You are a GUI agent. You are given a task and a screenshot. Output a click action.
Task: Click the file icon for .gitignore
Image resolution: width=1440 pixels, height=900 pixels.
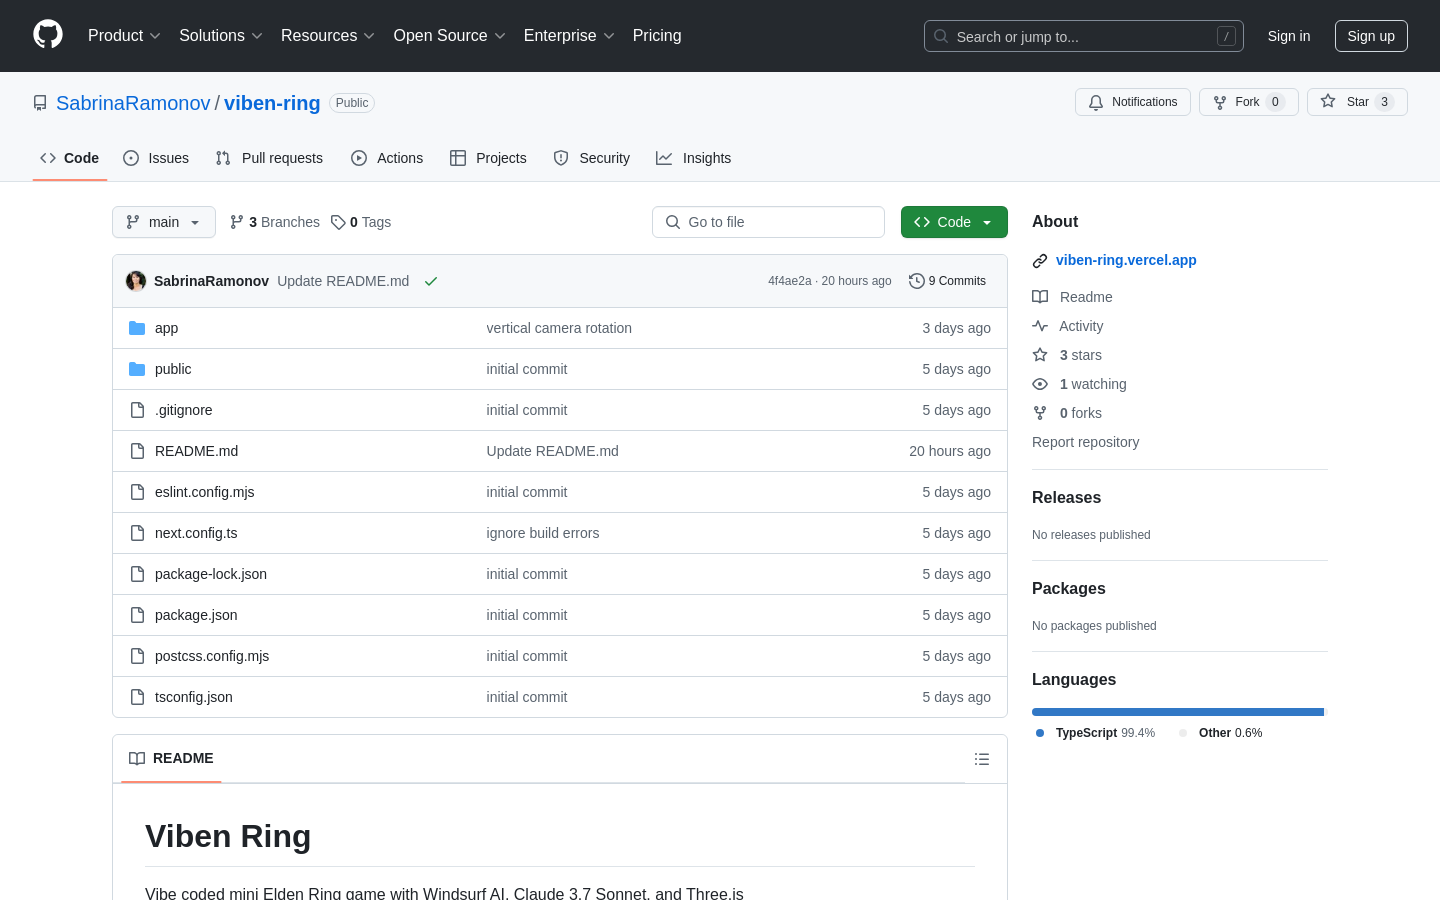tap(137, 410)
